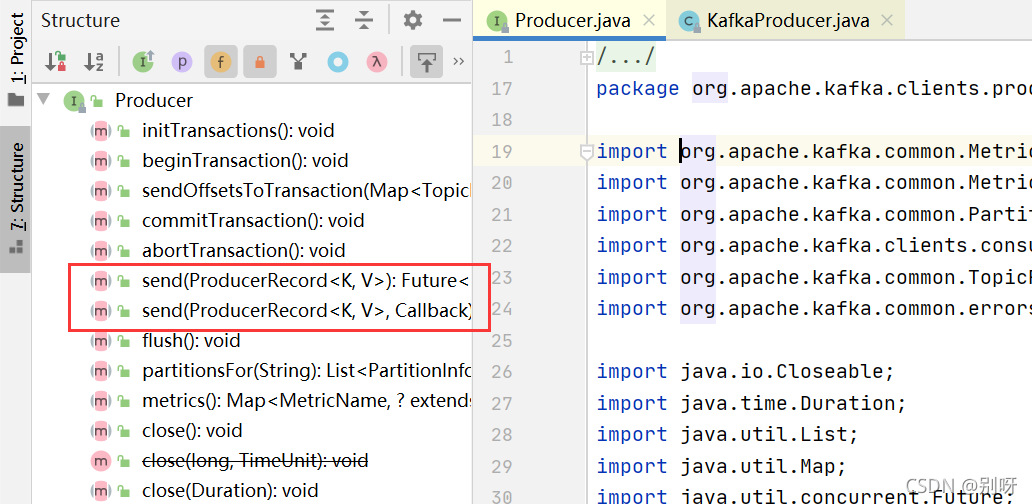Click the package keyword on line 17

(x=637, y=89)
